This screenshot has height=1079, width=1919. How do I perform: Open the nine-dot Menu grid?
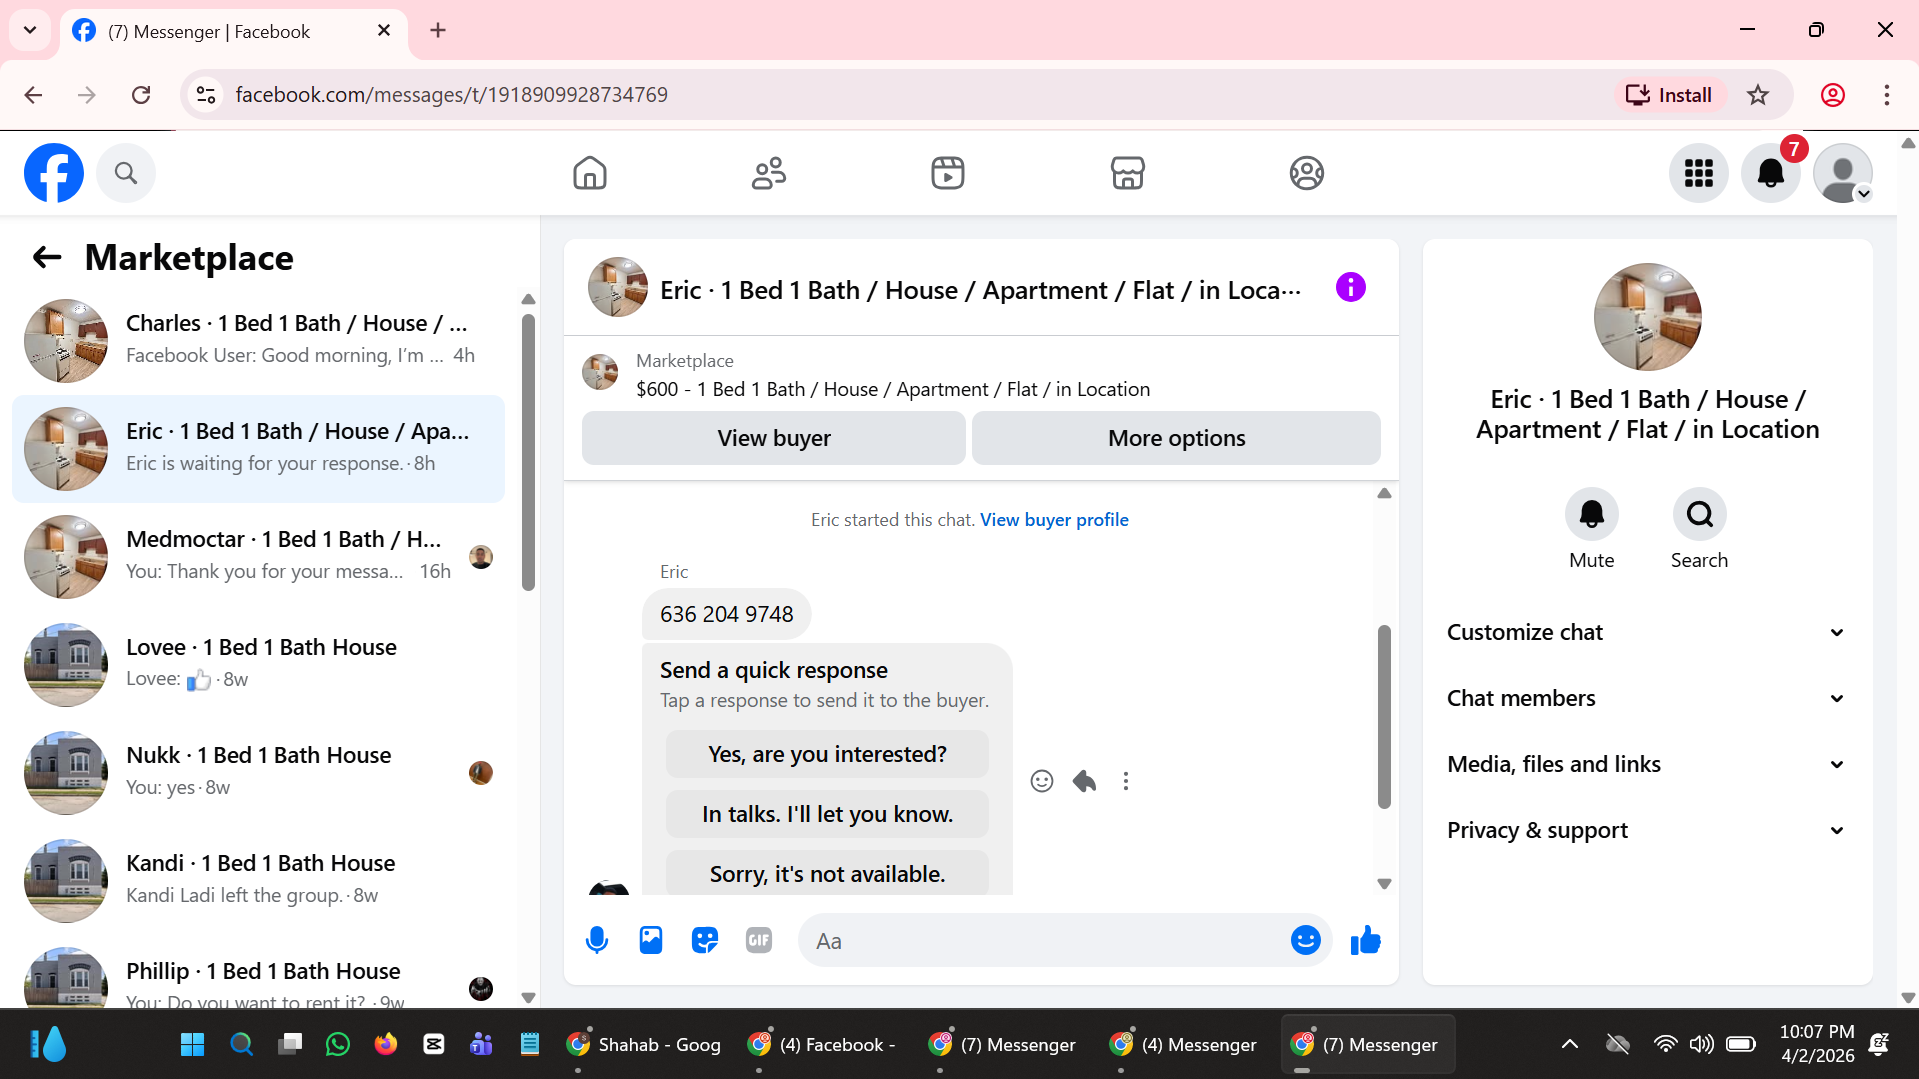(1698, 173)
